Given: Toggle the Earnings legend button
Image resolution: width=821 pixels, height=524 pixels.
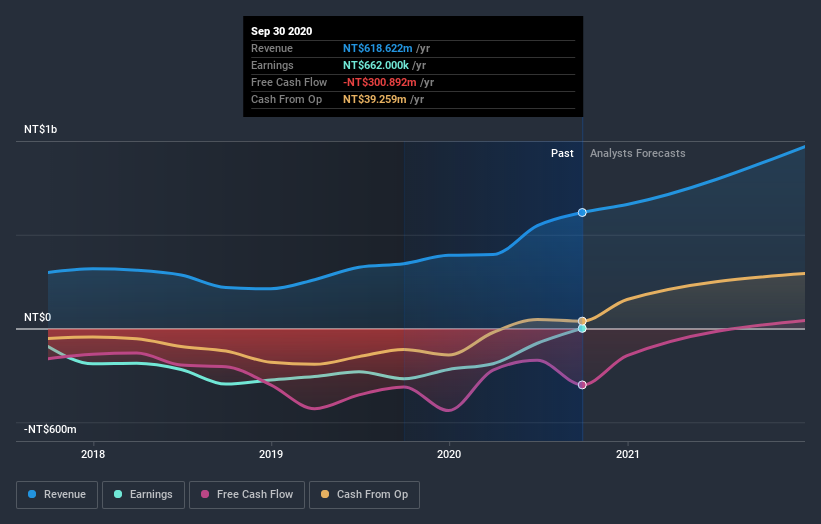Looking at the screenshot, I should point(143,495).
